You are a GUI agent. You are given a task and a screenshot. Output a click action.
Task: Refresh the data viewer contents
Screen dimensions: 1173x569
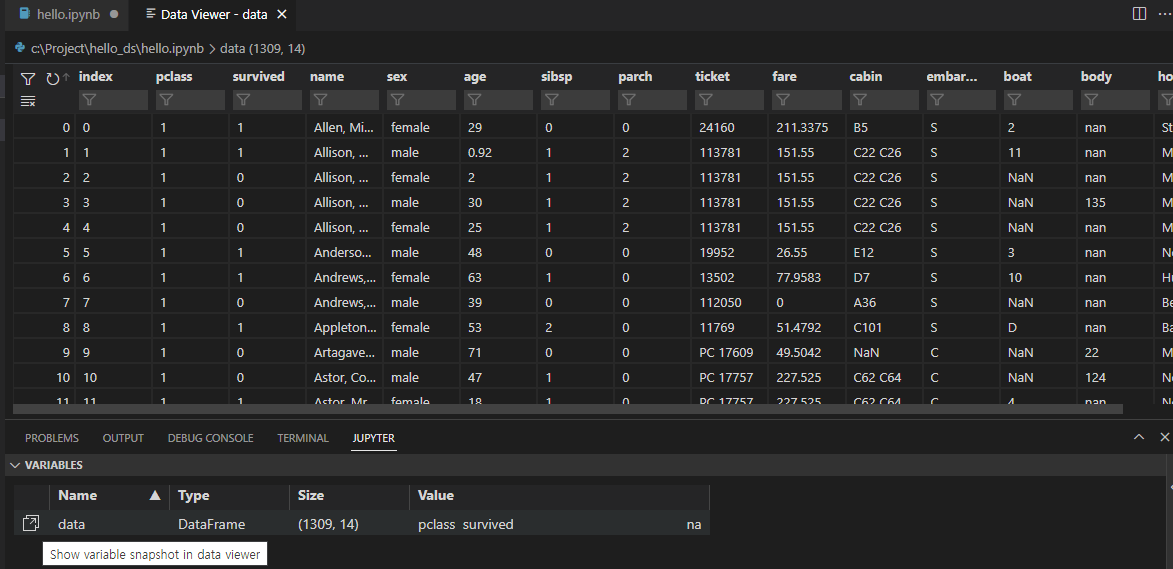tap(52, 79)
